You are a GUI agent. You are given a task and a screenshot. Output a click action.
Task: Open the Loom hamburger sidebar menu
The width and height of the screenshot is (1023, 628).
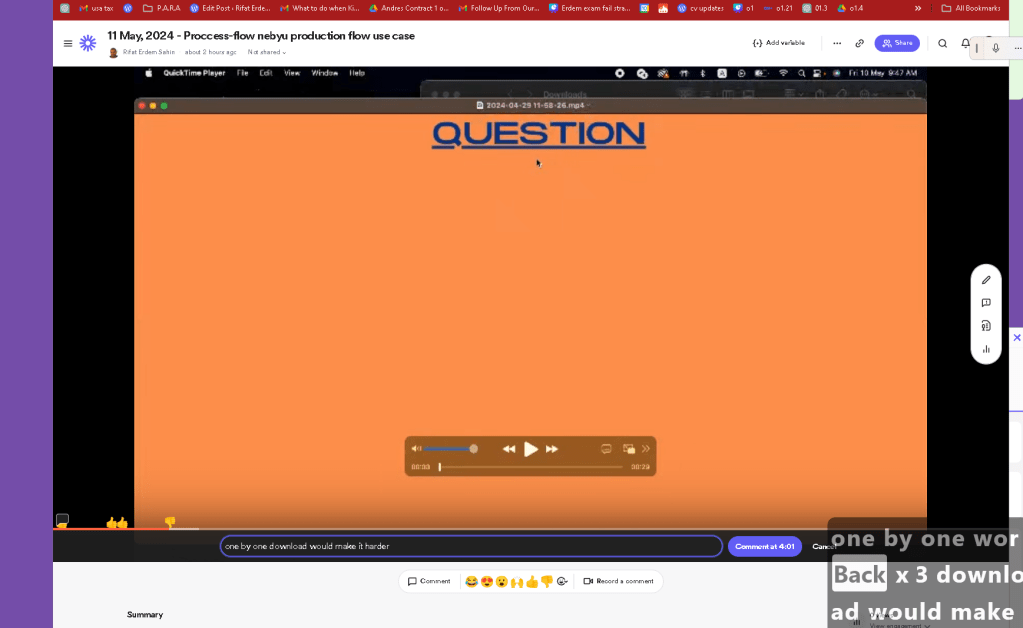point(68,44)
